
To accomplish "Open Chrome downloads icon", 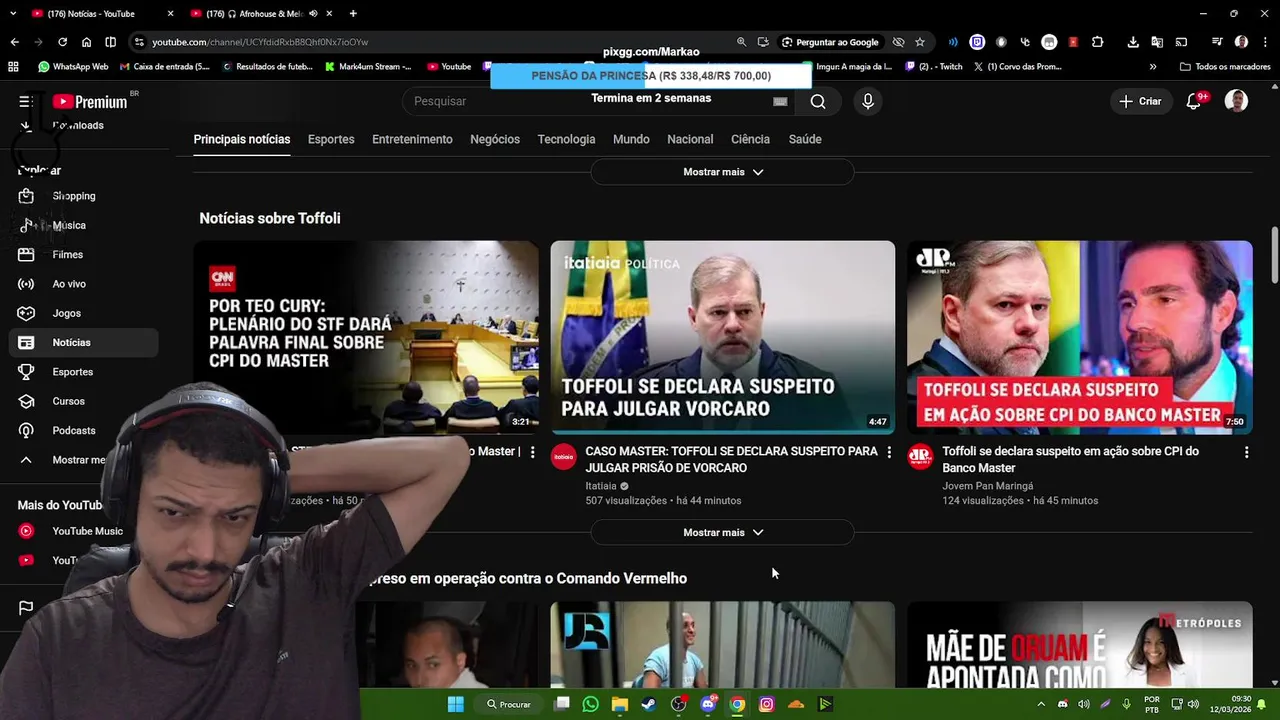I will pos(1133,42).
